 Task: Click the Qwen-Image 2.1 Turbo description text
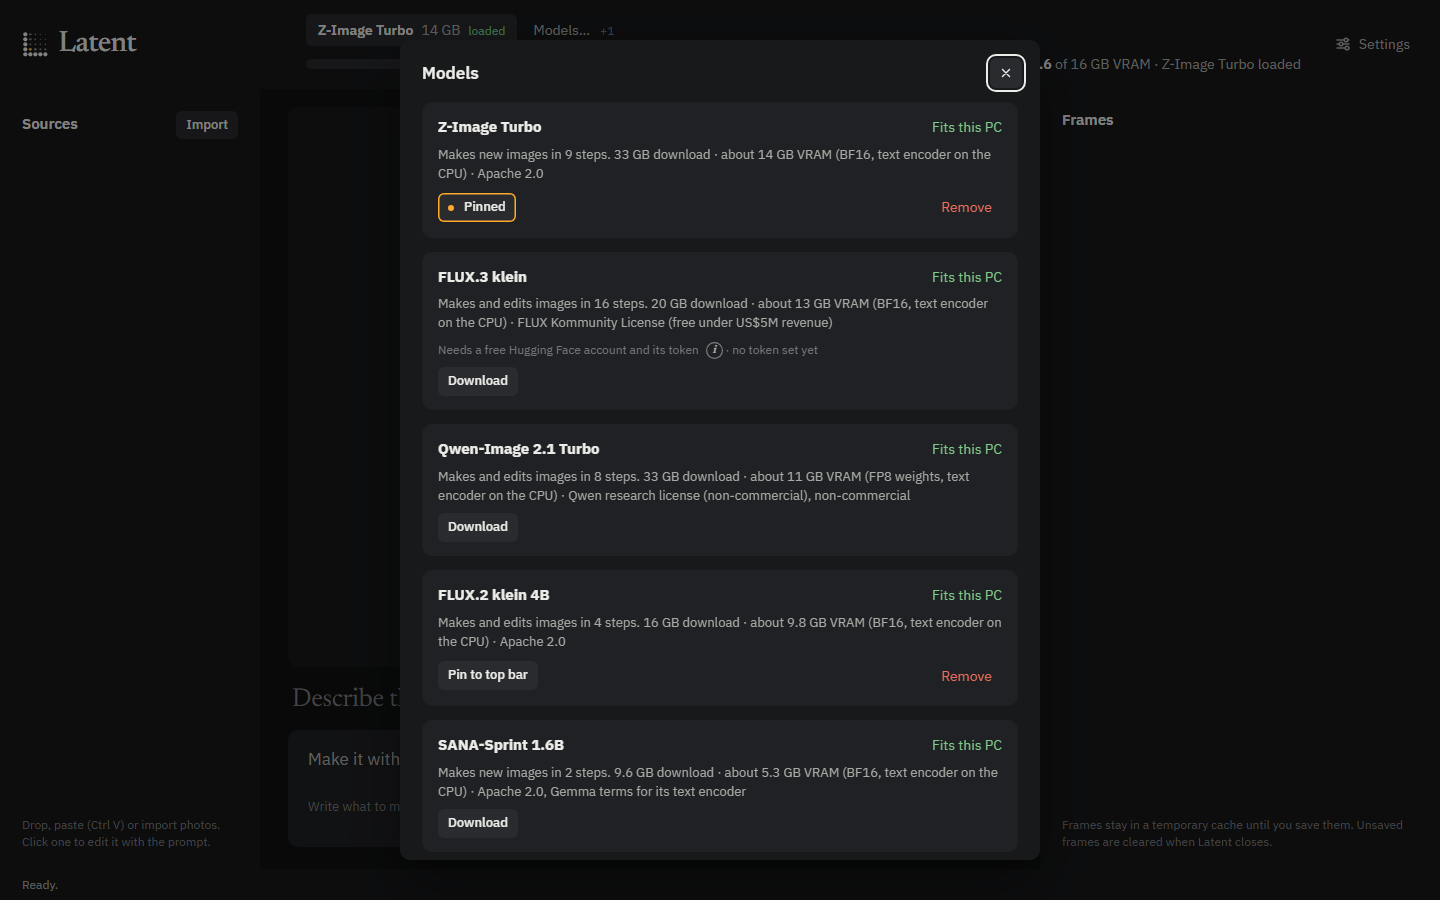point(704,486)
